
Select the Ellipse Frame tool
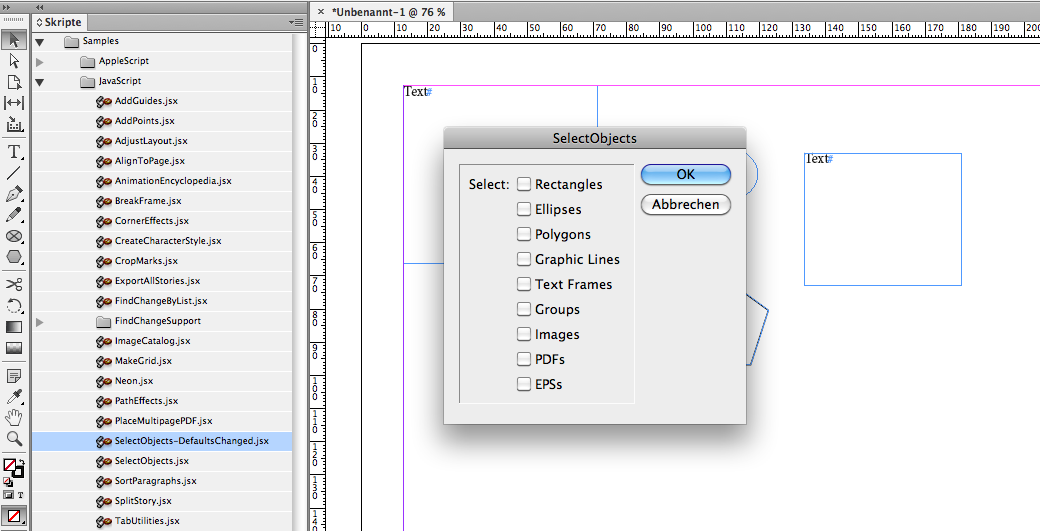click(x=14, y=236)
